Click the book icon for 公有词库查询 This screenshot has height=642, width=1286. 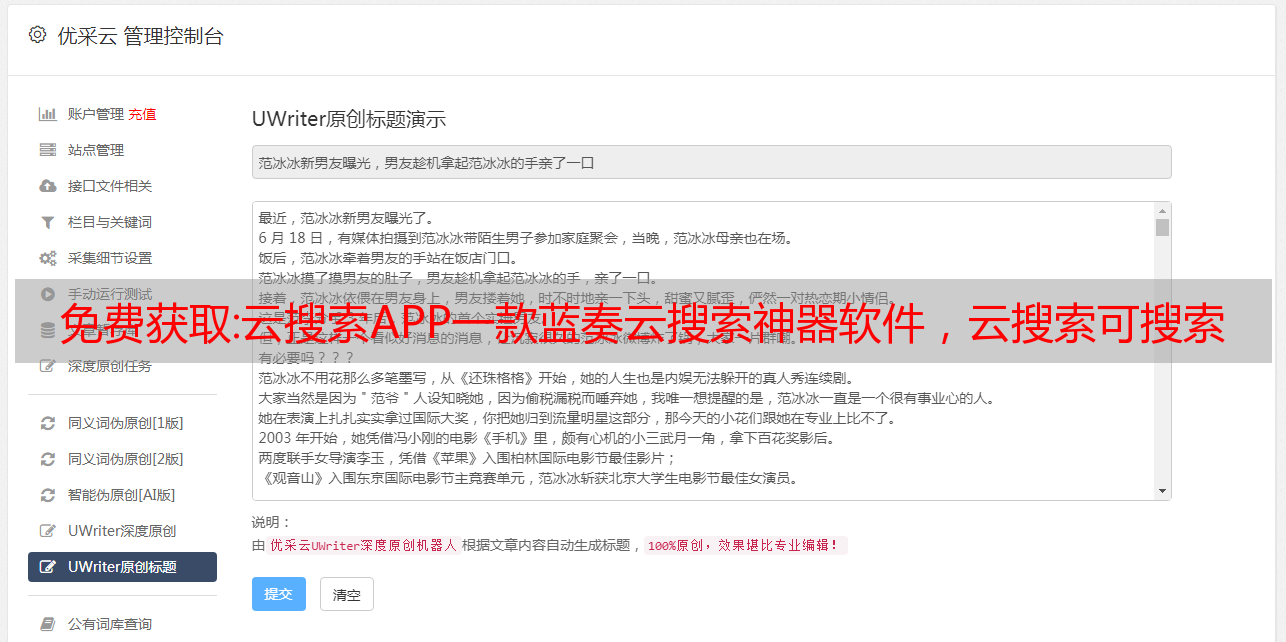[x=47, y=624]
